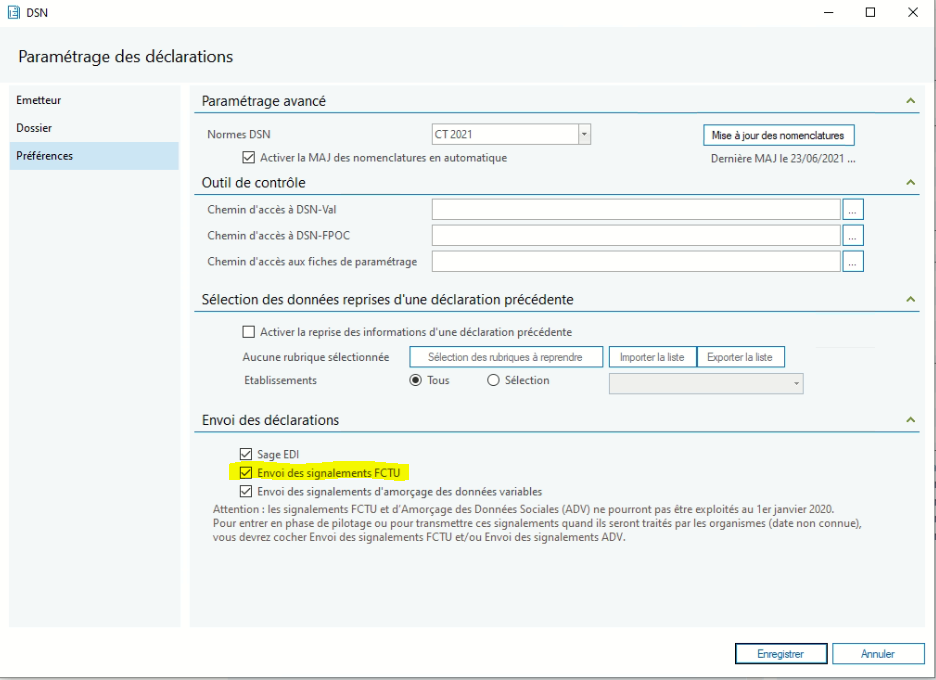Open the Dossier section in sidebar

pyautogui.click(x=35, y=128)
